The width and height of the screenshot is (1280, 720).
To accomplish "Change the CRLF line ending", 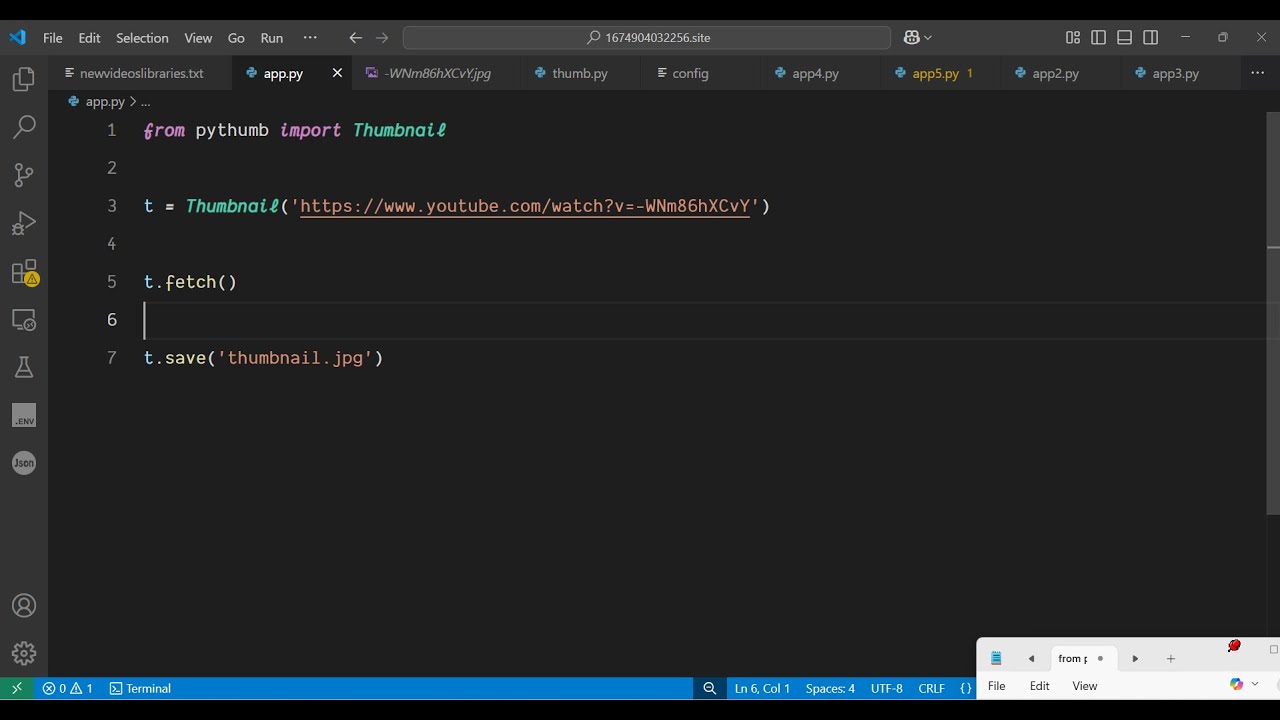I will pyautogui.click(x=931, y=688).
